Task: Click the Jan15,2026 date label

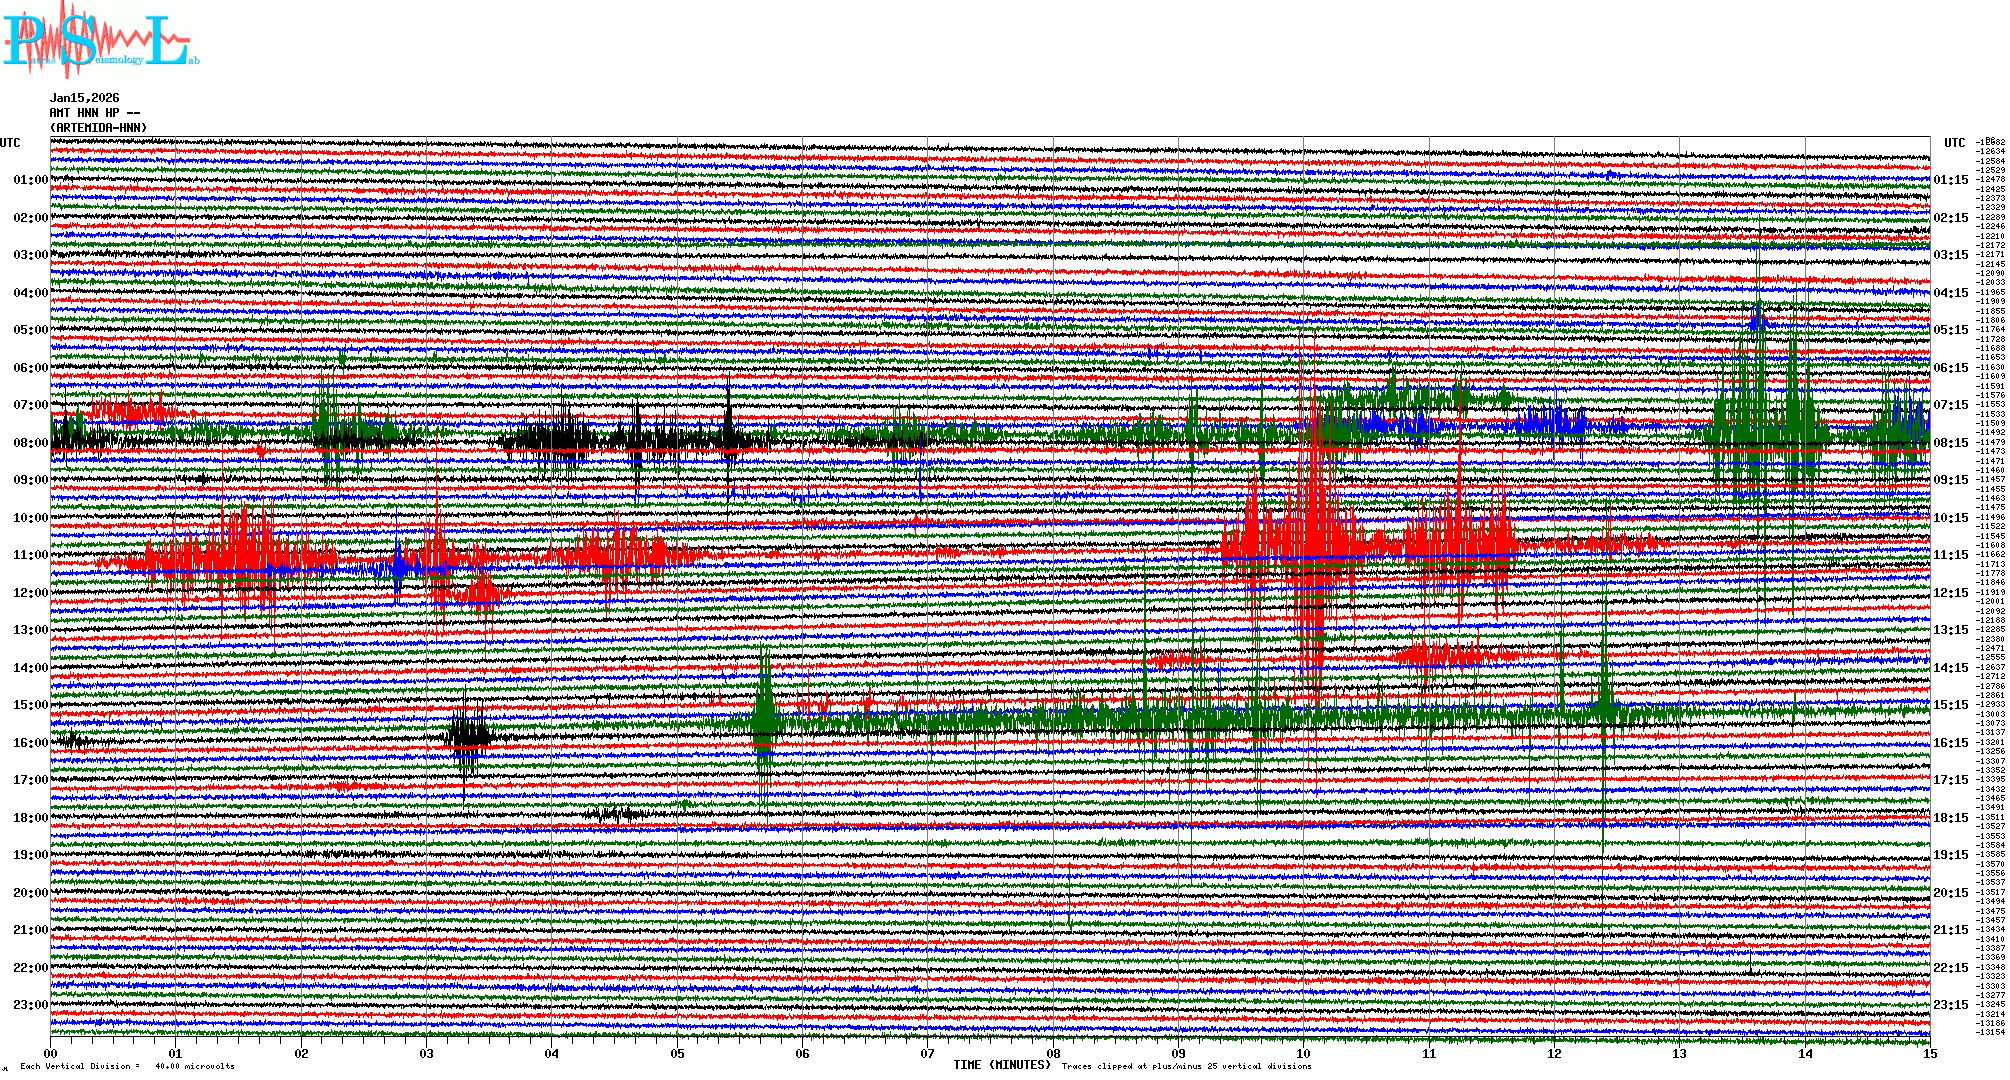Action: (x=84, y=98)
